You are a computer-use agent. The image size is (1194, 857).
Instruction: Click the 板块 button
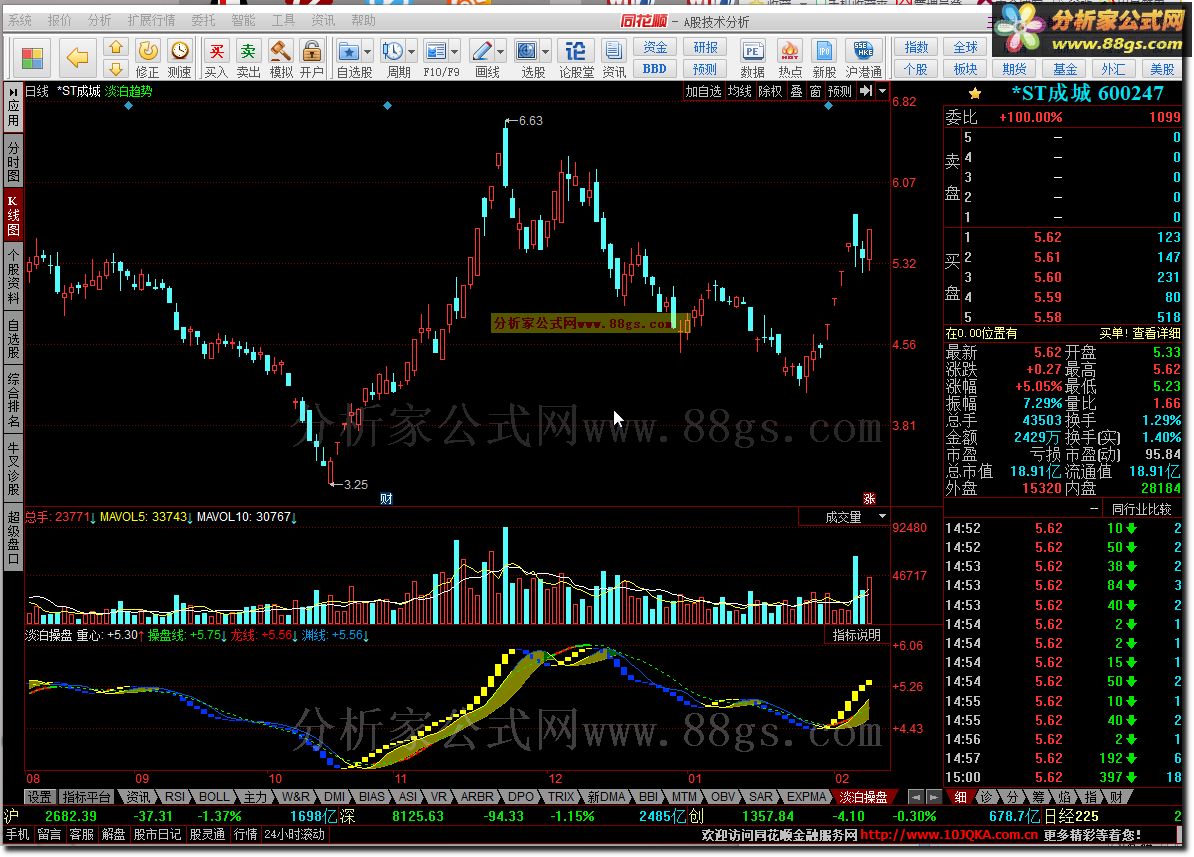[x=965, y=69]
